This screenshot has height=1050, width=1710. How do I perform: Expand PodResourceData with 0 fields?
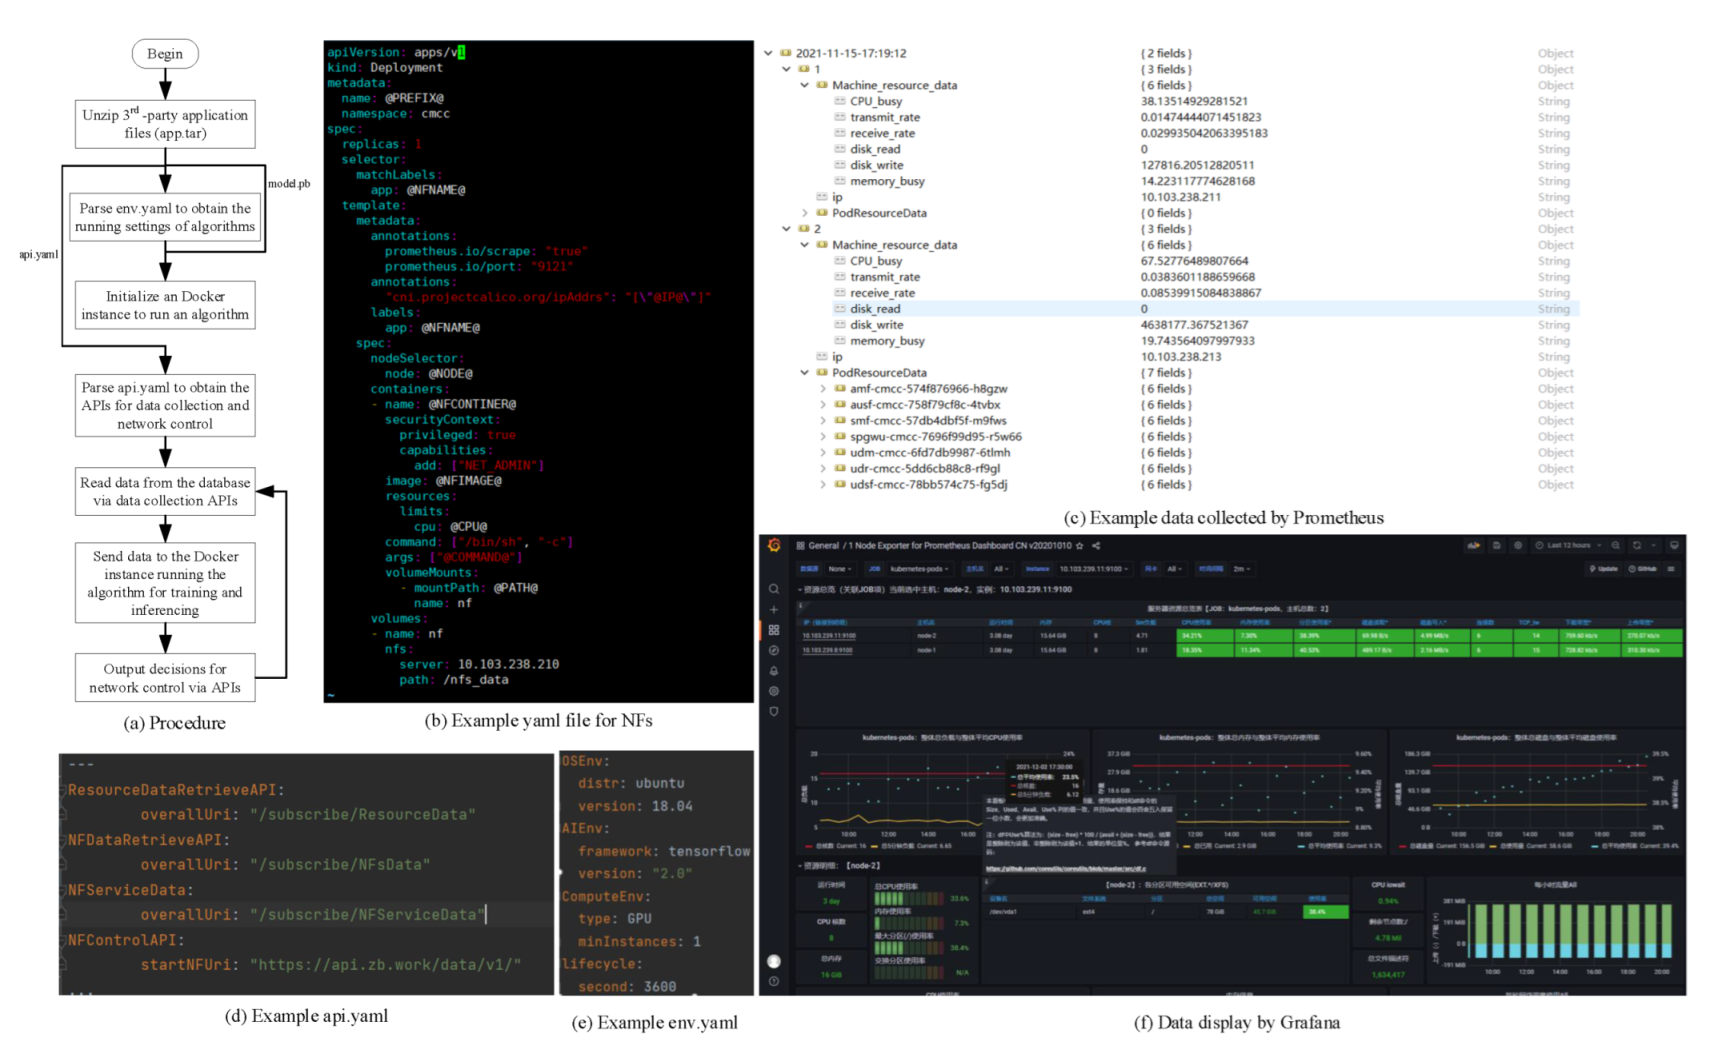tap(805, 213)
